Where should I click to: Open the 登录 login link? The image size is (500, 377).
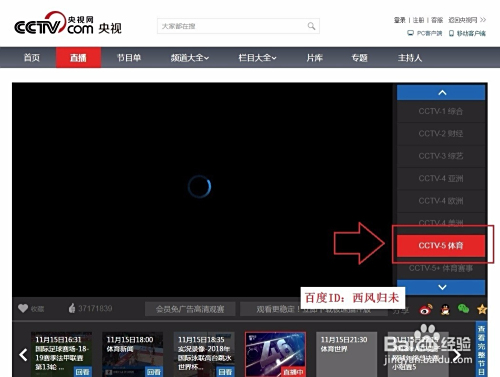click(400, 20)
